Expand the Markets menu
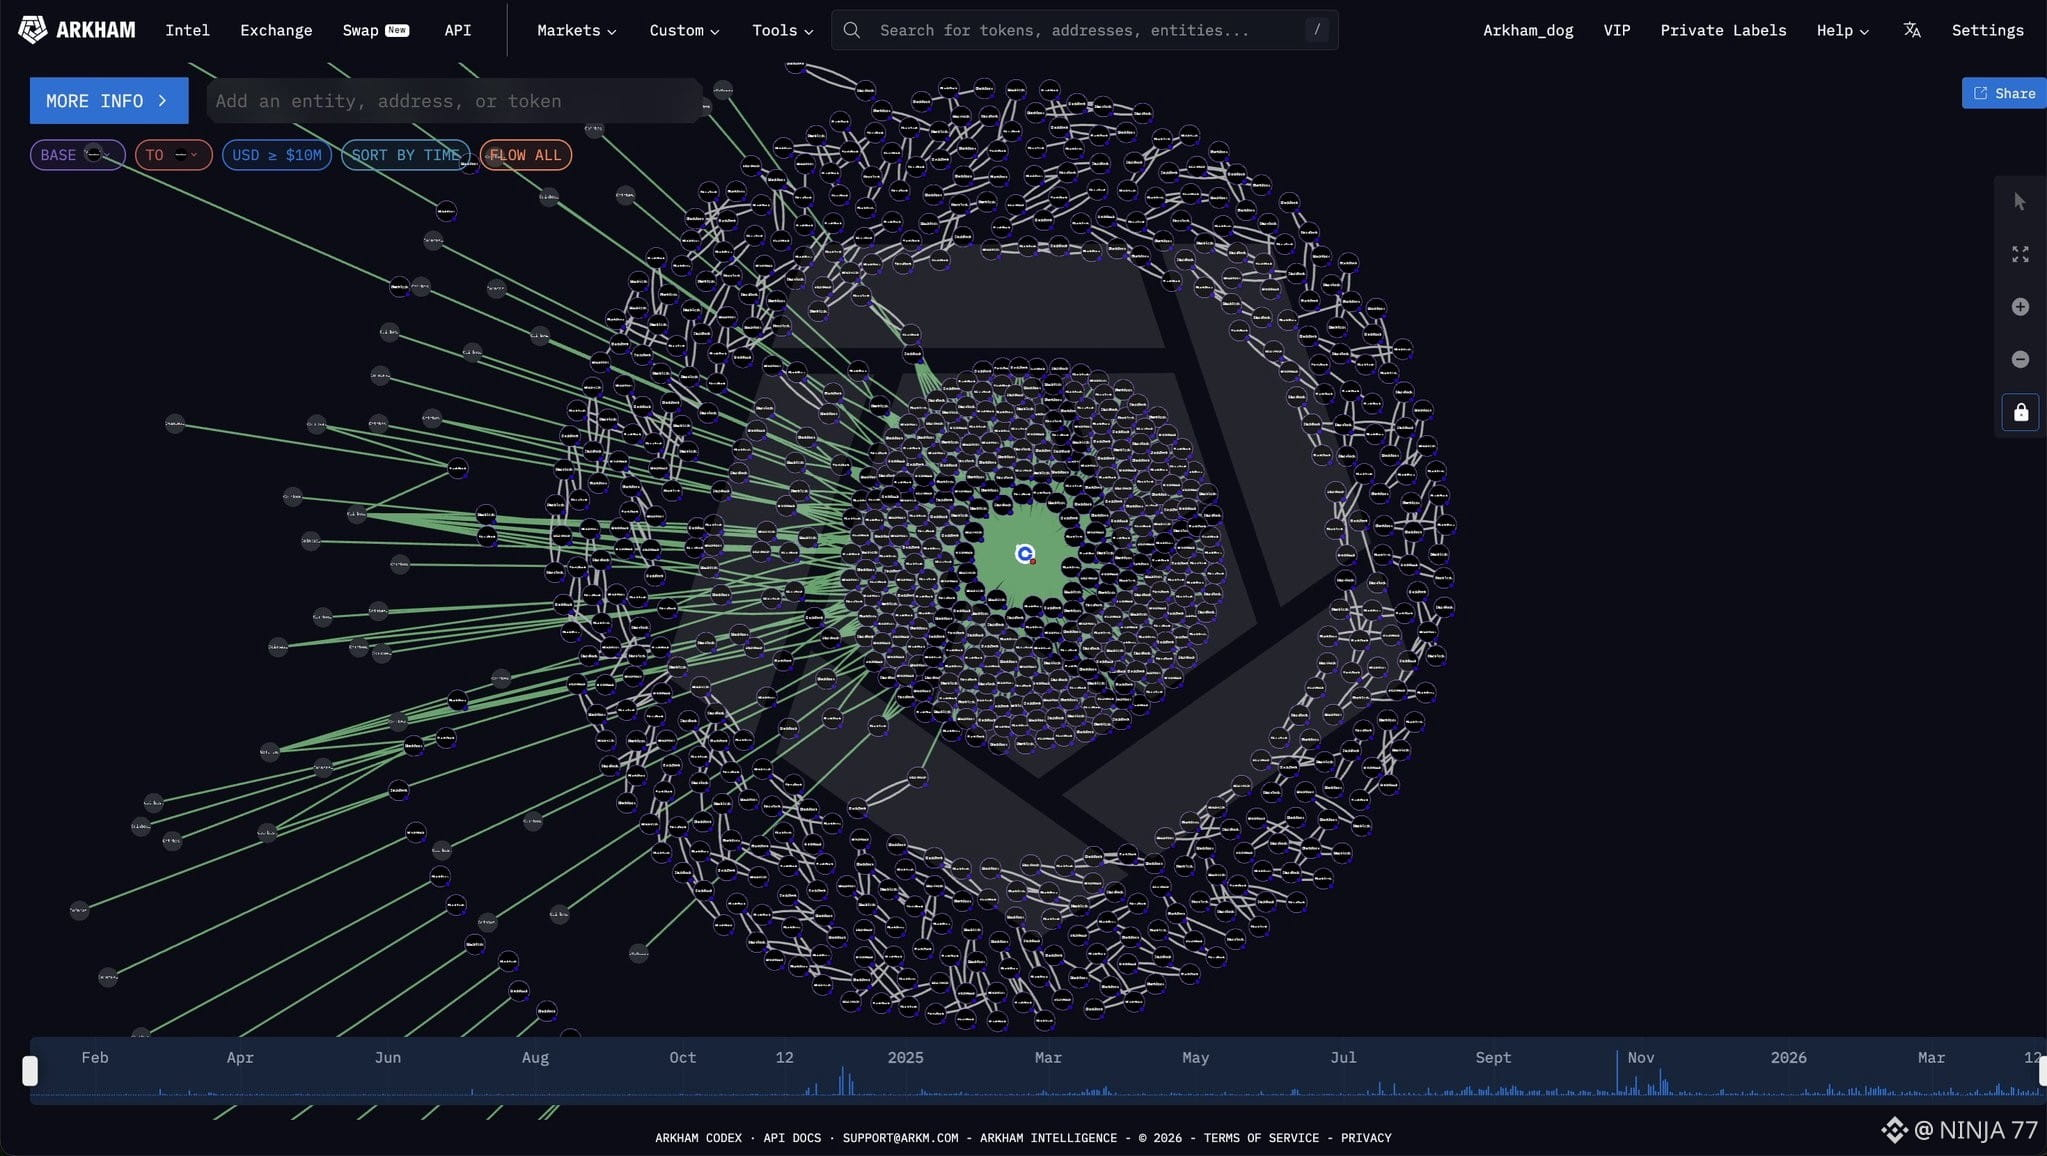 pos(577,30)
